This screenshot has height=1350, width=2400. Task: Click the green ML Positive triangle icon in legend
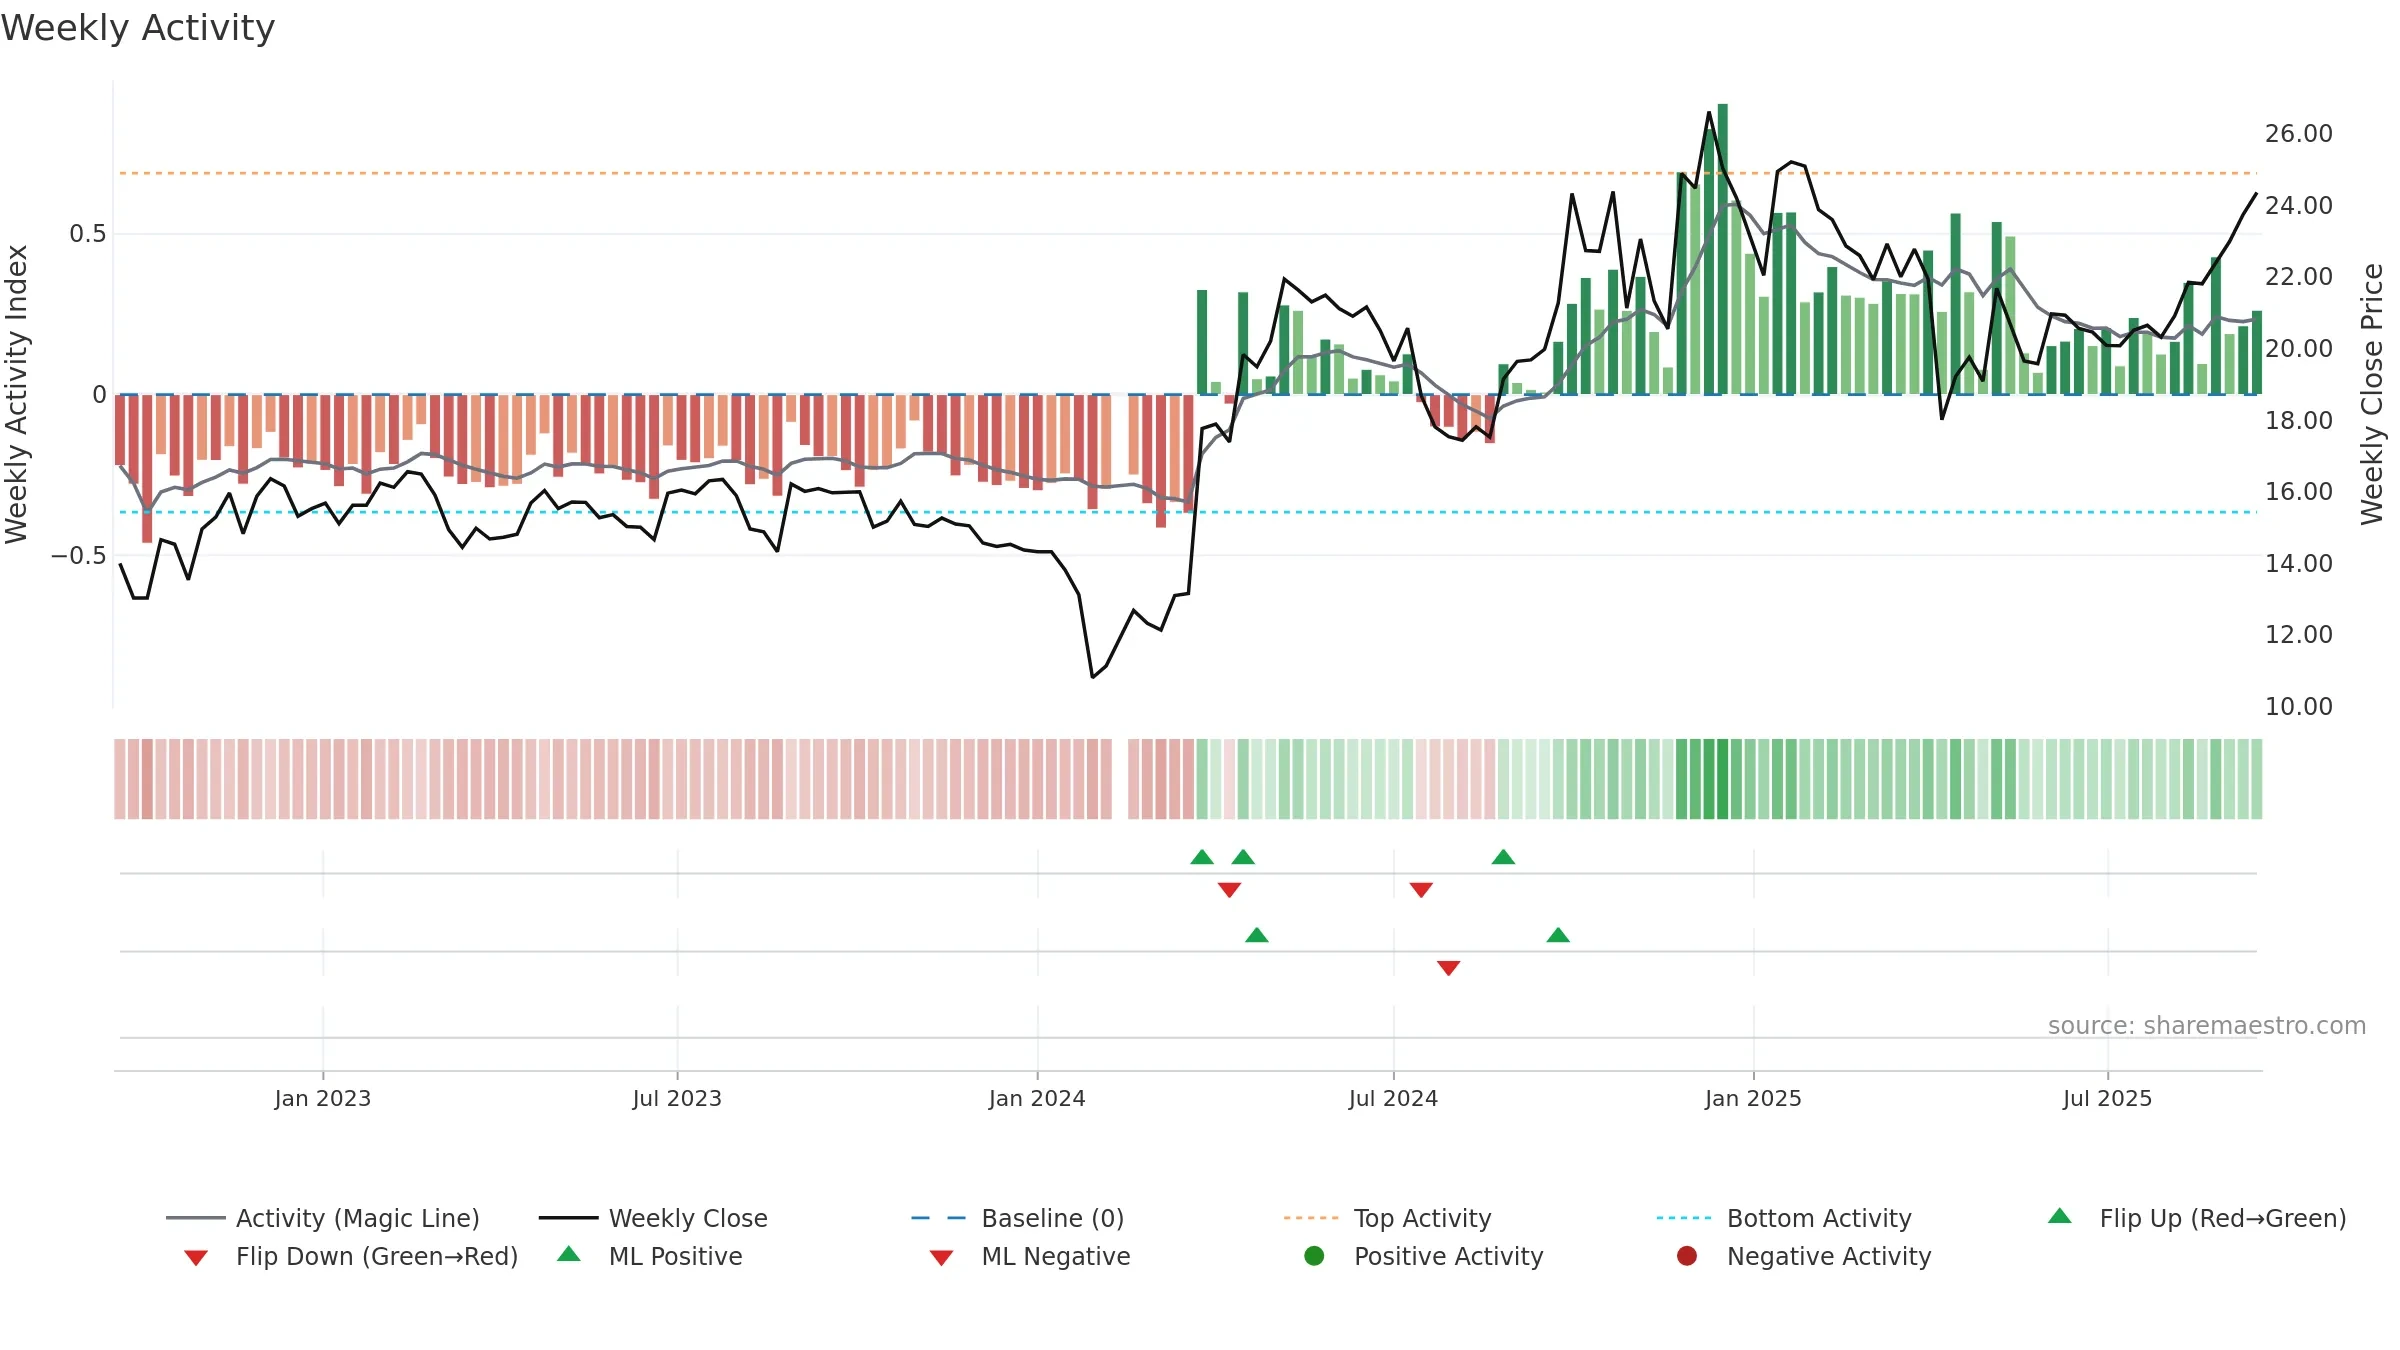click(569, 1254)
